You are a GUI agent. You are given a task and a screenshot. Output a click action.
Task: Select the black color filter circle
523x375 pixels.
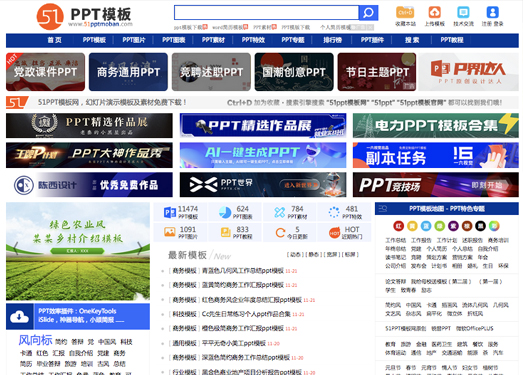(x=480, y=226)
